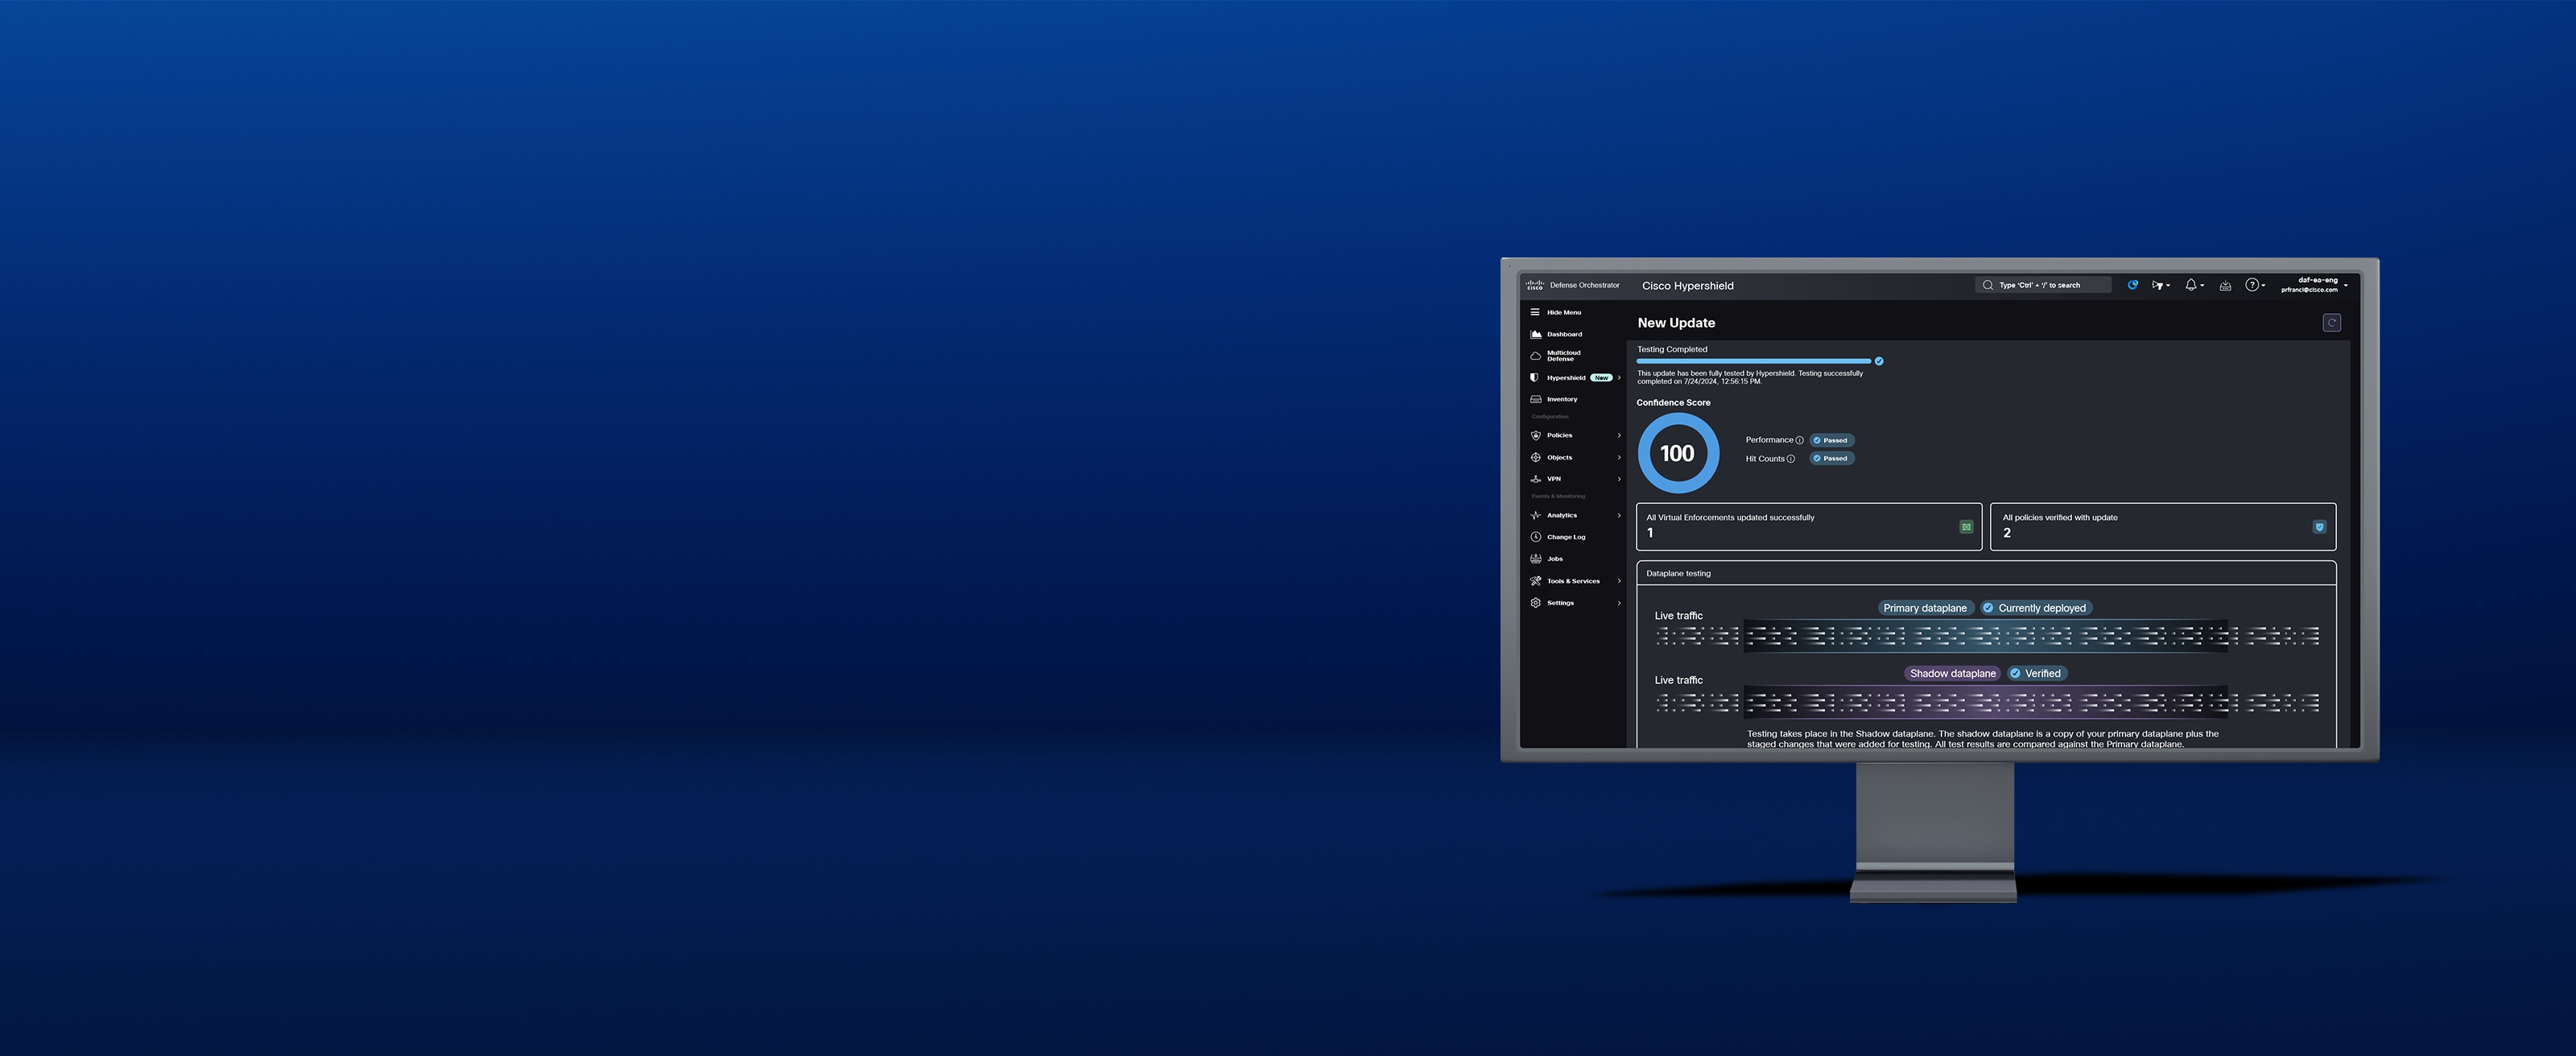This screenshot has height=1056, width=2576.
Task: Click the Cisco logo in header
Action: tap(1535, 285)
